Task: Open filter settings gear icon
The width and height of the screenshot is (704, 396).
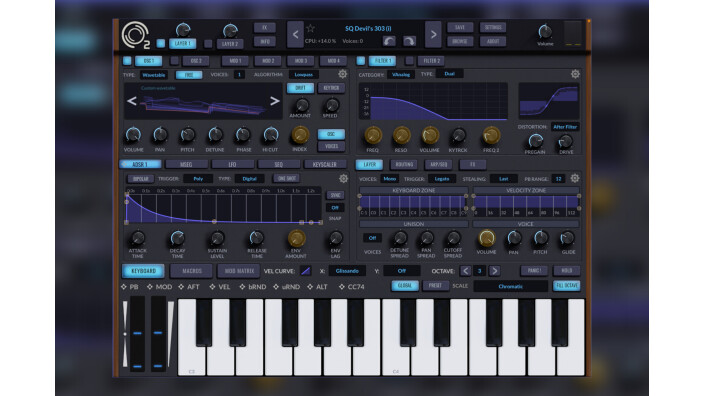Action: [575, 74]
